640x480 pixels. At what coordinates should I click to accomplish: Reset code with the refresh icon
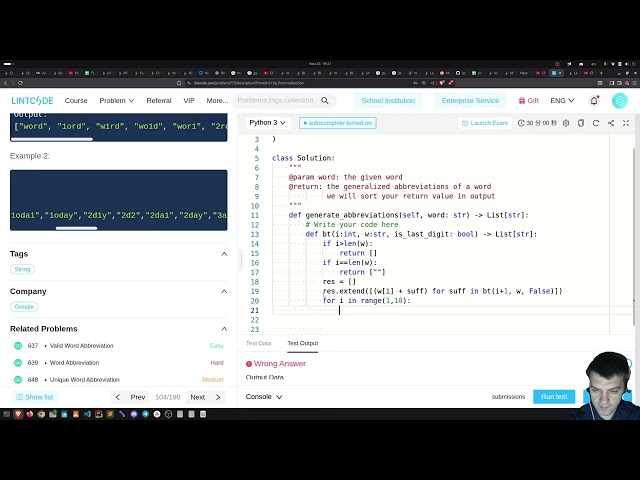pos(596,123)
